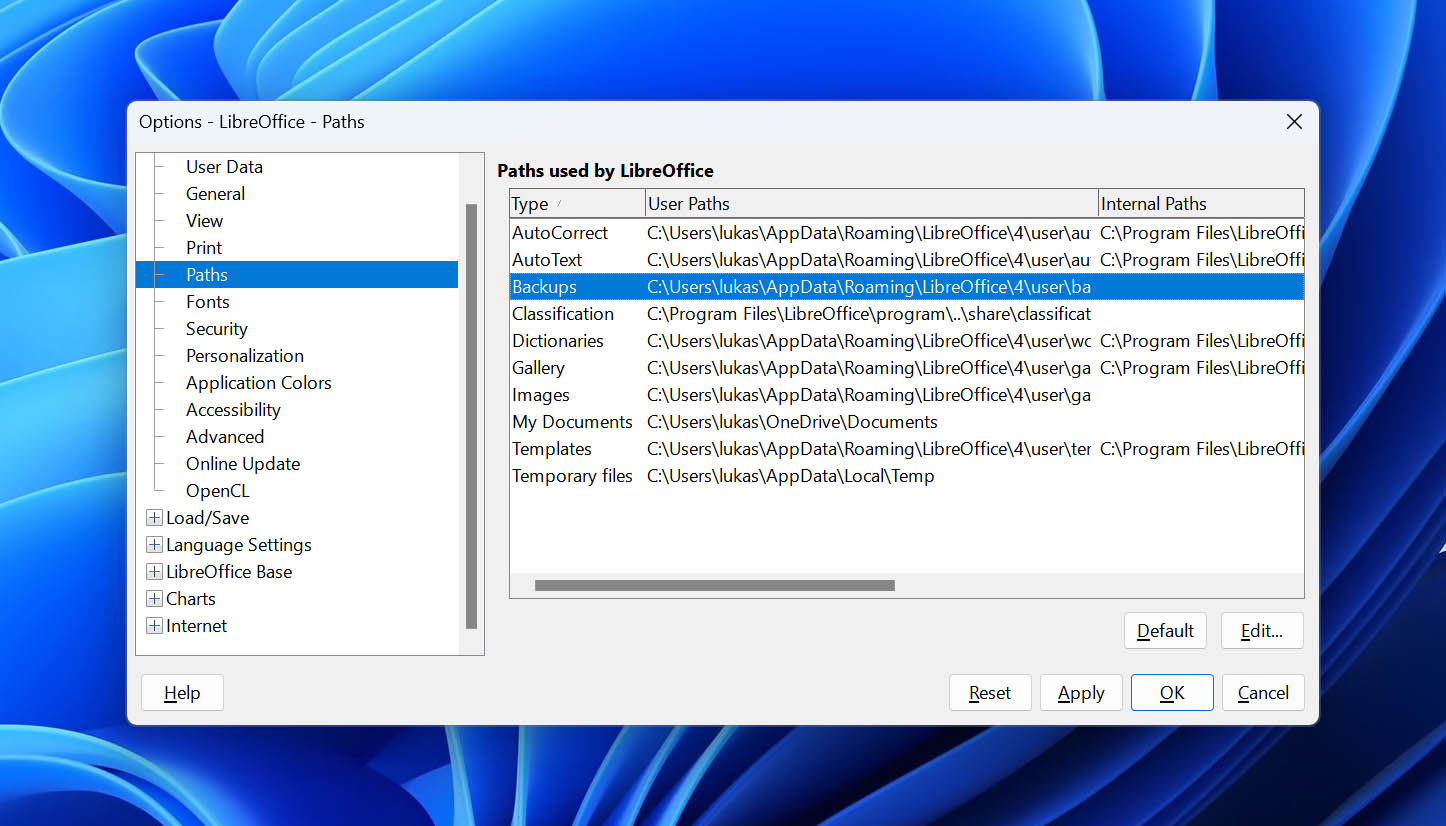Expand the Charts tree node
Screen dimensions: 1446x826
click(154, 599)
